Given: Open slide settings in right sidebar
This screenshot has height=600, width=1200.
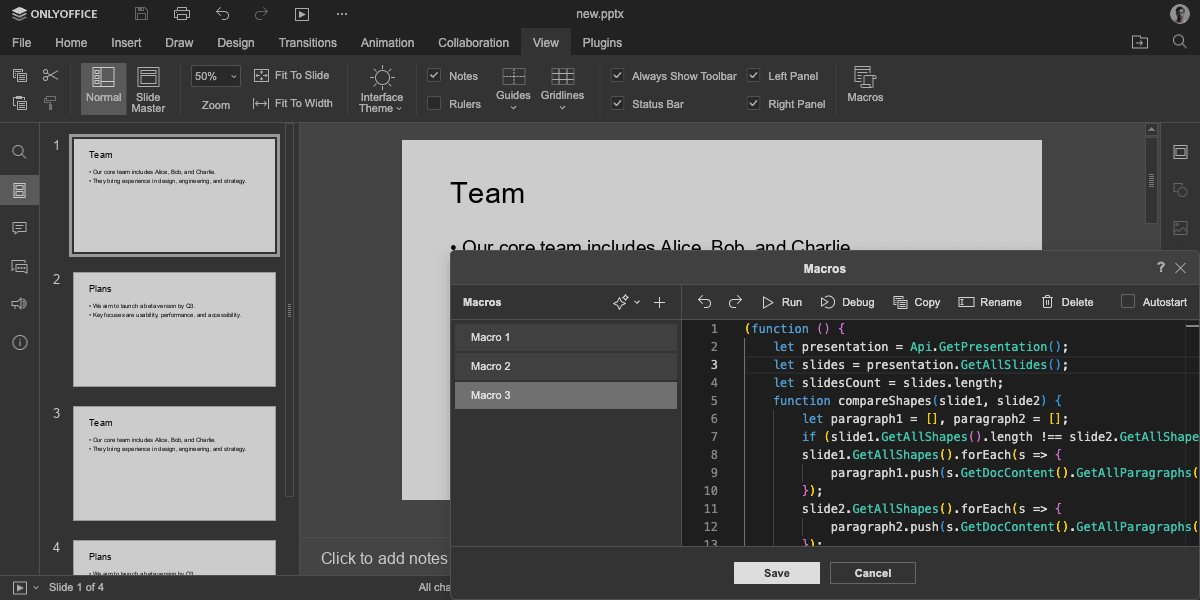Looking at the screenshot, I should tap(1180, 152).
